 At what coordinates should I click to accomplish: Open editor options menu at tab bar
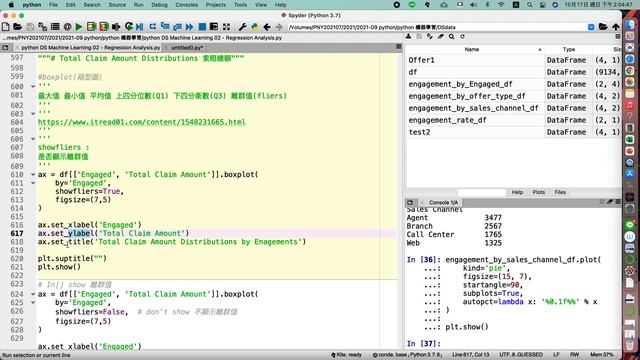399,47
